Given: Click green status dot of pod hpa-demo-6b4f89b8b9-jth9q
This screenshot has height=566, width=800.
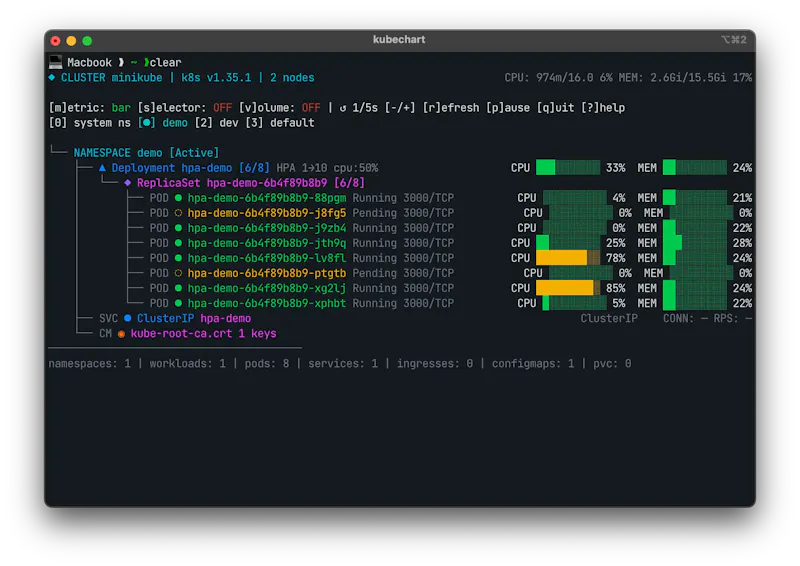Looking at the screenshot, I should 178,243.
